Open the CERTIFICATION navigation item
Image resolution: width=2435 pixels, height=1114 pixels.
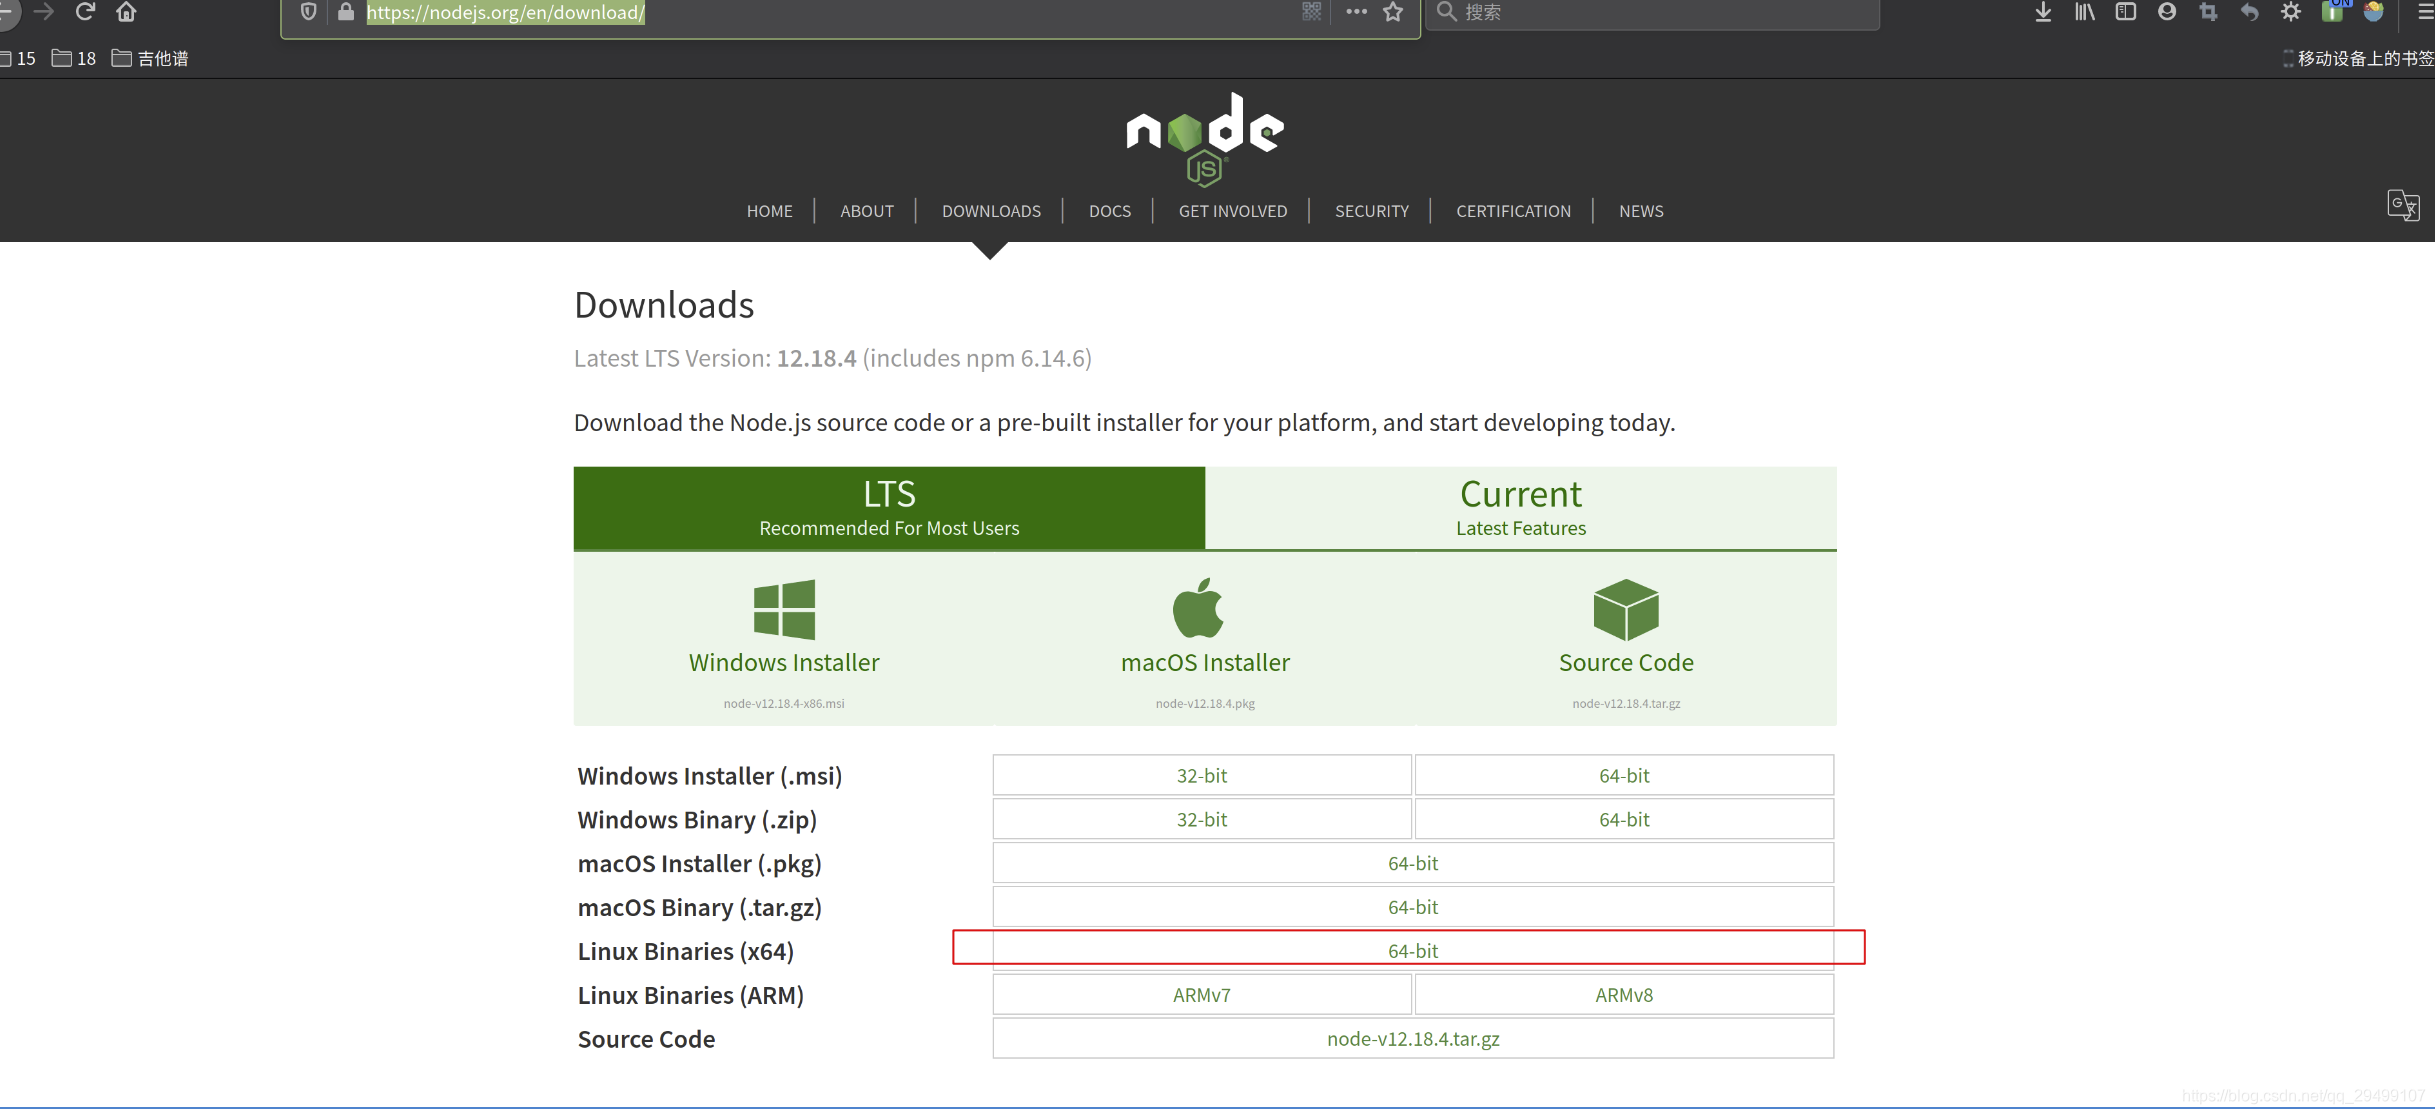pyautogui.click(x=1513, y=211)
